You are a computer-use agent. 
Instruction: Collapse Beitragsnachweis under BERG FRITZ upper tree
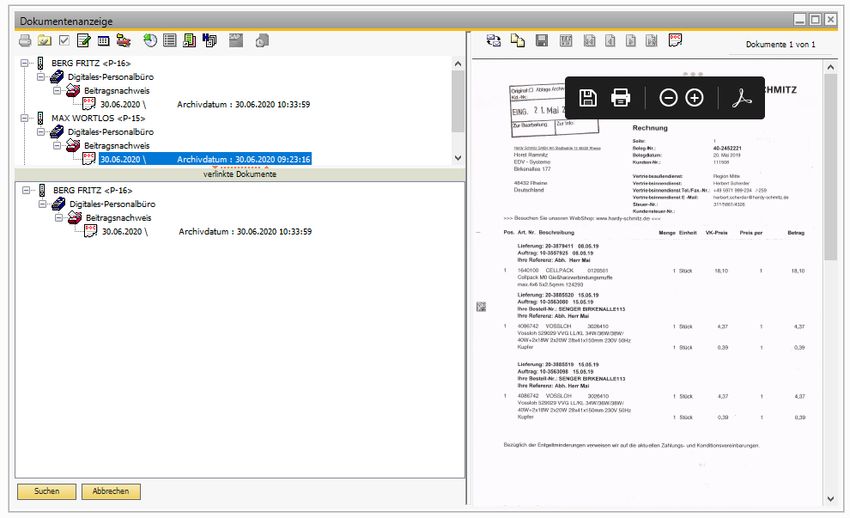(x=57, y=90)
